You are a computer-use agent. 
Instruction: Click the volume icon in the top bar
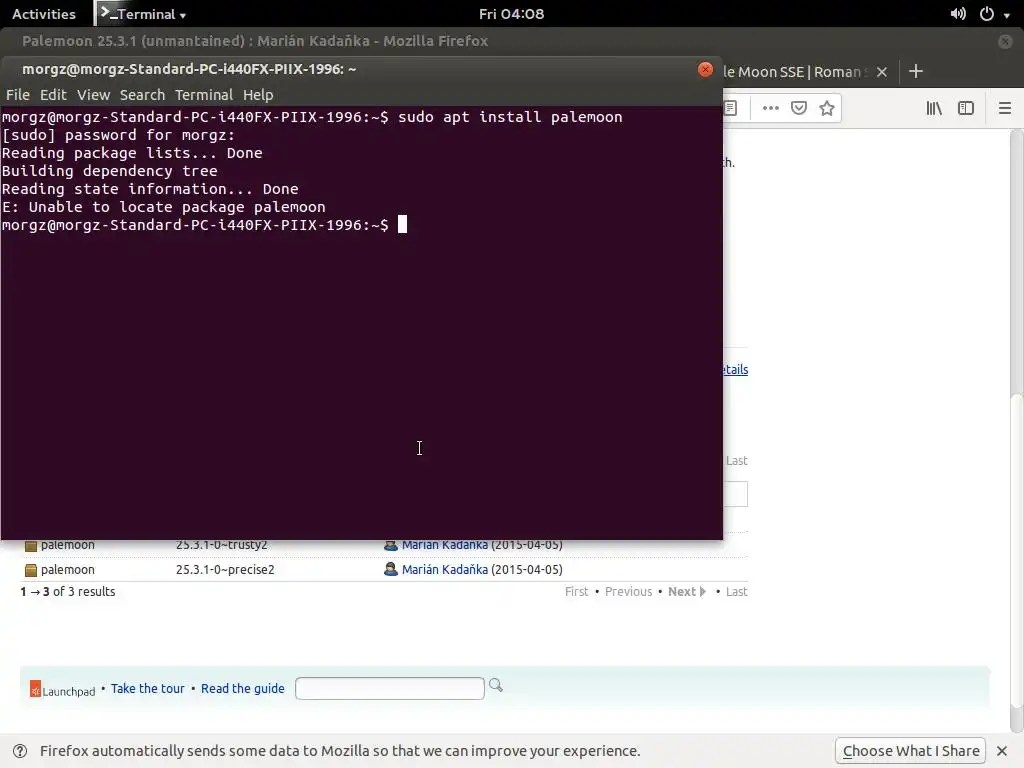point(958,14)
